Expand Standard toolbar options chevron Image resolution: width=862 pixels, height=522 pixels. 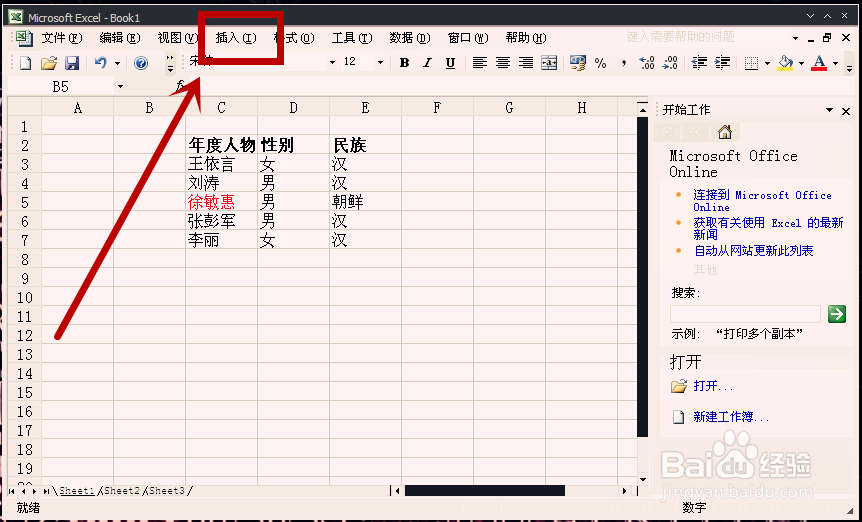click(x=170, y=63)
